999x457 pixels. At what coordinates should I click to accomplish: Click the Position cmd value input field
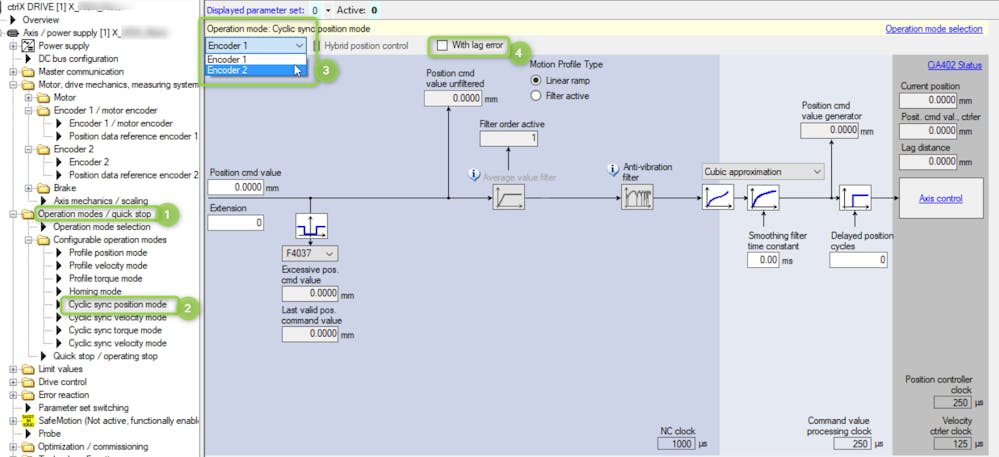(x=236, y=187)
